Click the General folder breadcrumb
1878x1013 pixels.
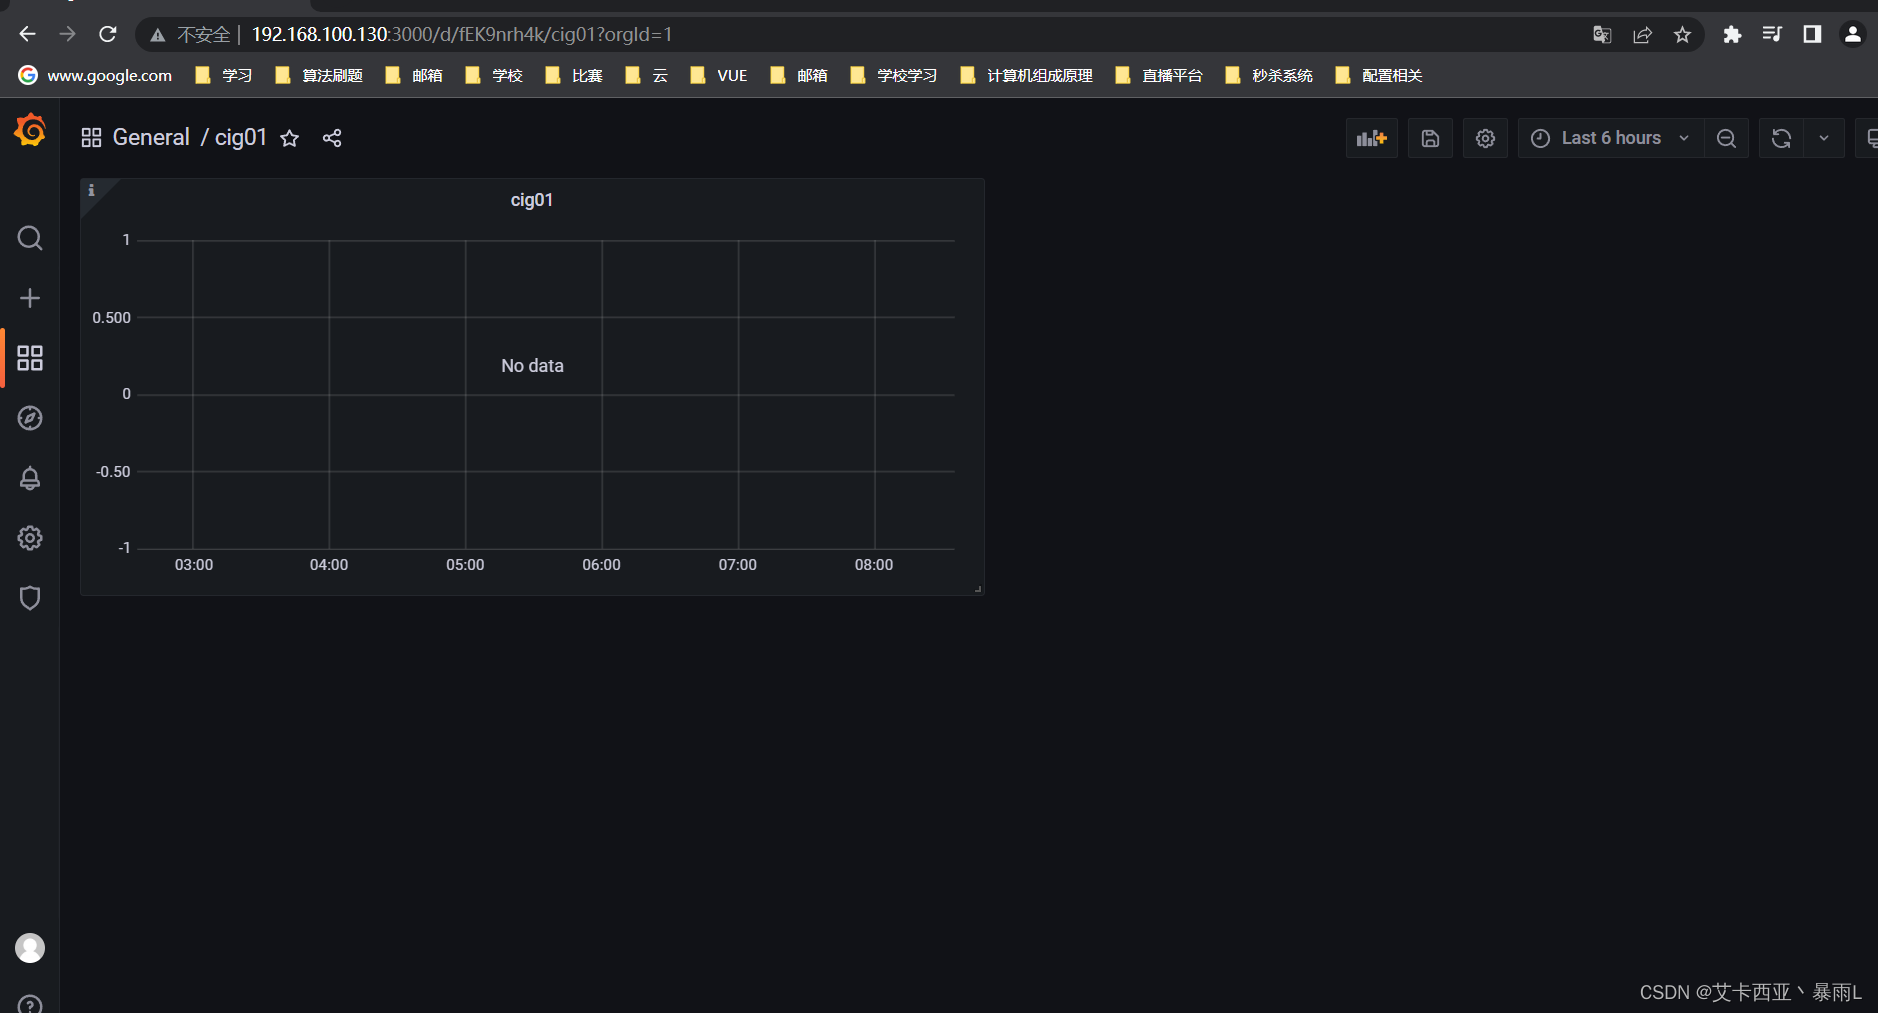151,137
